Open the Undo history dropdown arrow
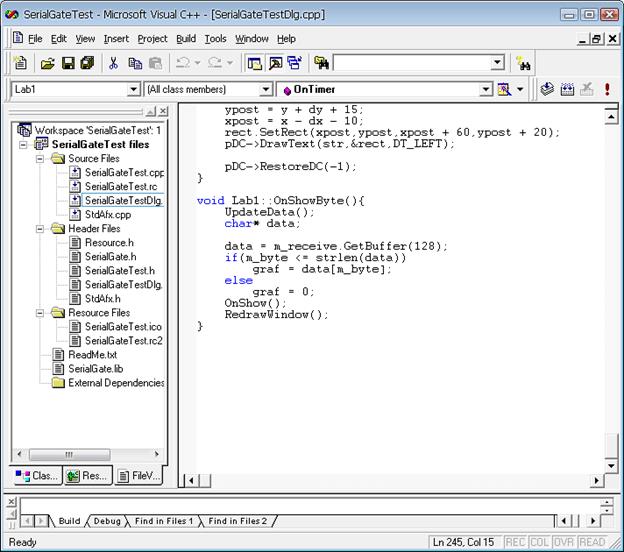Image resolution: width=624 pixels, height=552 pixels. pyautogui.click(x=197, y=63)
